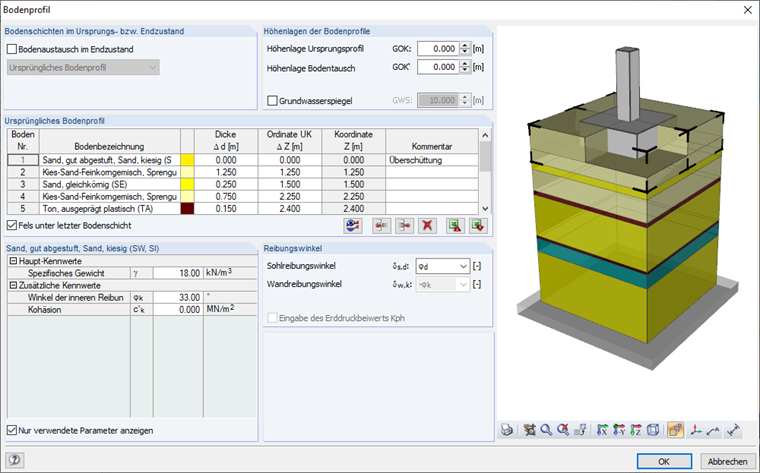
Task: Click the import soil layer icon with left red arrow
Action: 381,226
